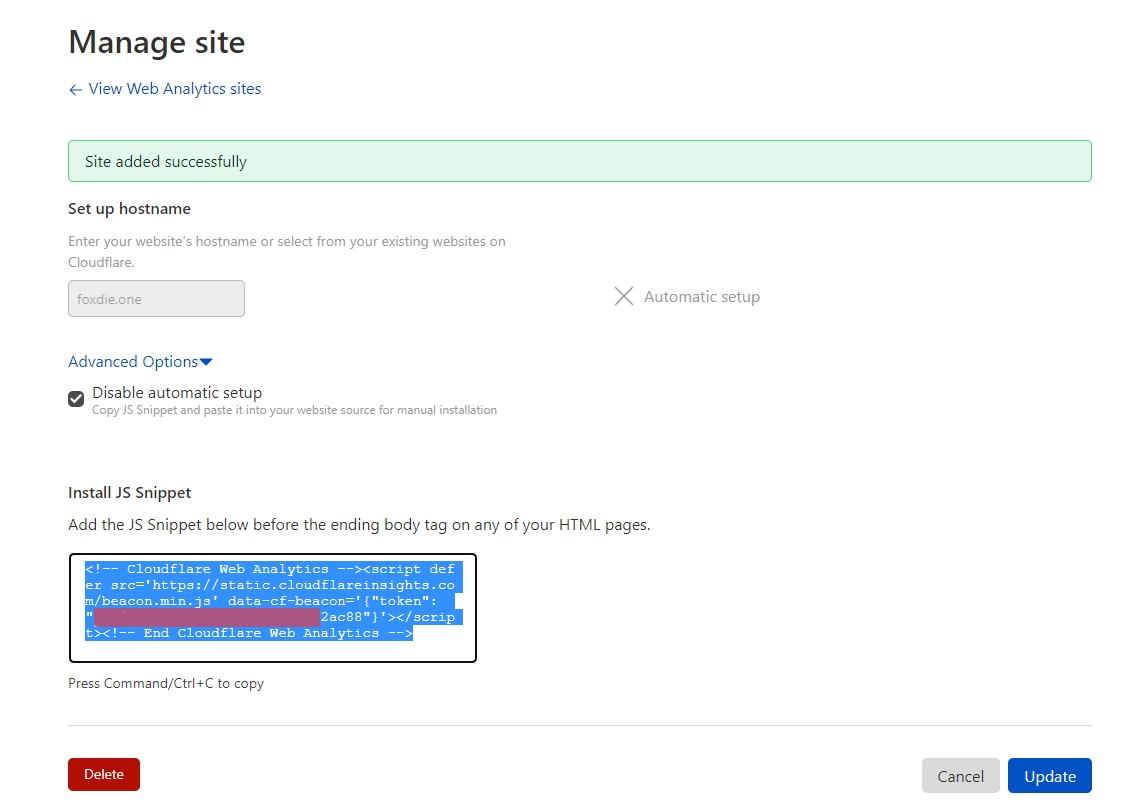Click the 'Press Command/Ctrl+C to copy' hint
Image resolution: width=1130 pixels, height=807 pixels.
pyautogui.click(x=166, y=684)
